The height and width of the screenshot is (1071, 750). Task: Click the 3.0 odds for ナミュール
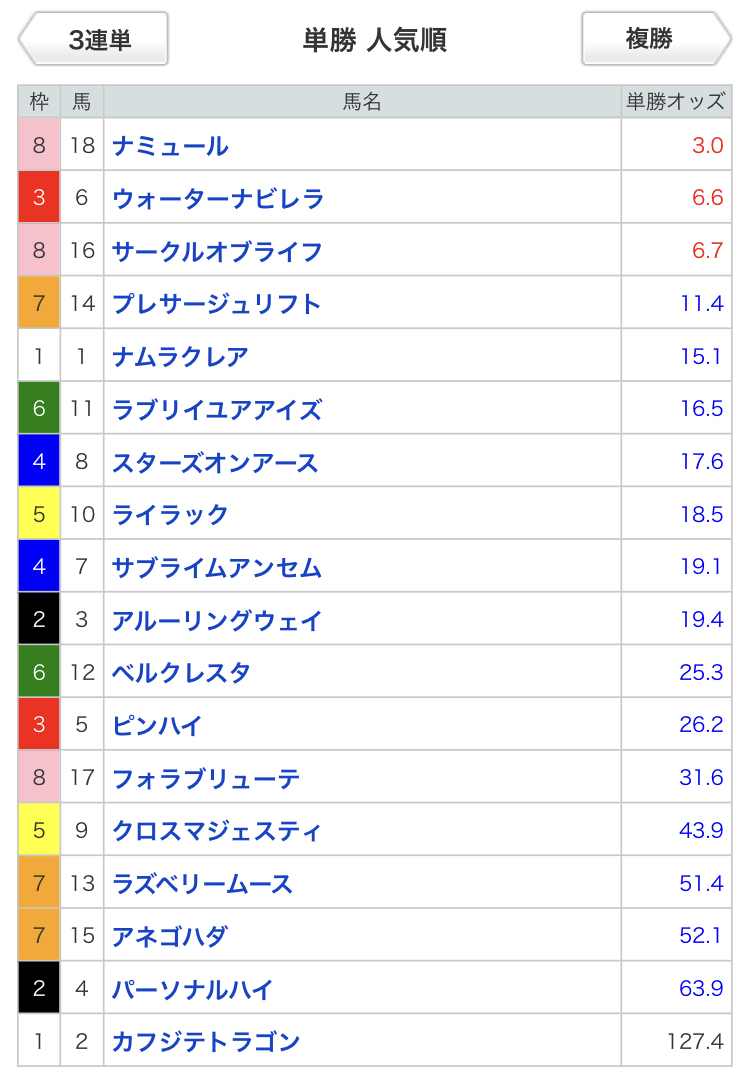pyautogui.click(x=708, y=145)
